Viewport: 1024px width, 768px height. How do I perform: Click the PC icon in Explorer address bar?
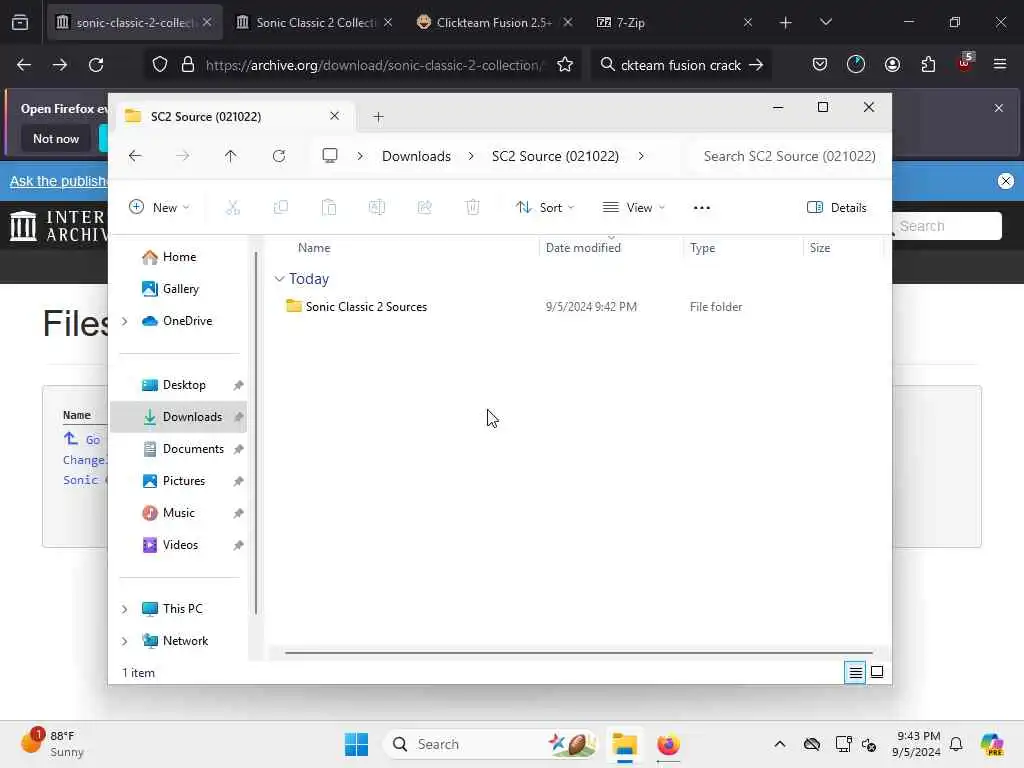pyautogui.click(x=330, y=155)
